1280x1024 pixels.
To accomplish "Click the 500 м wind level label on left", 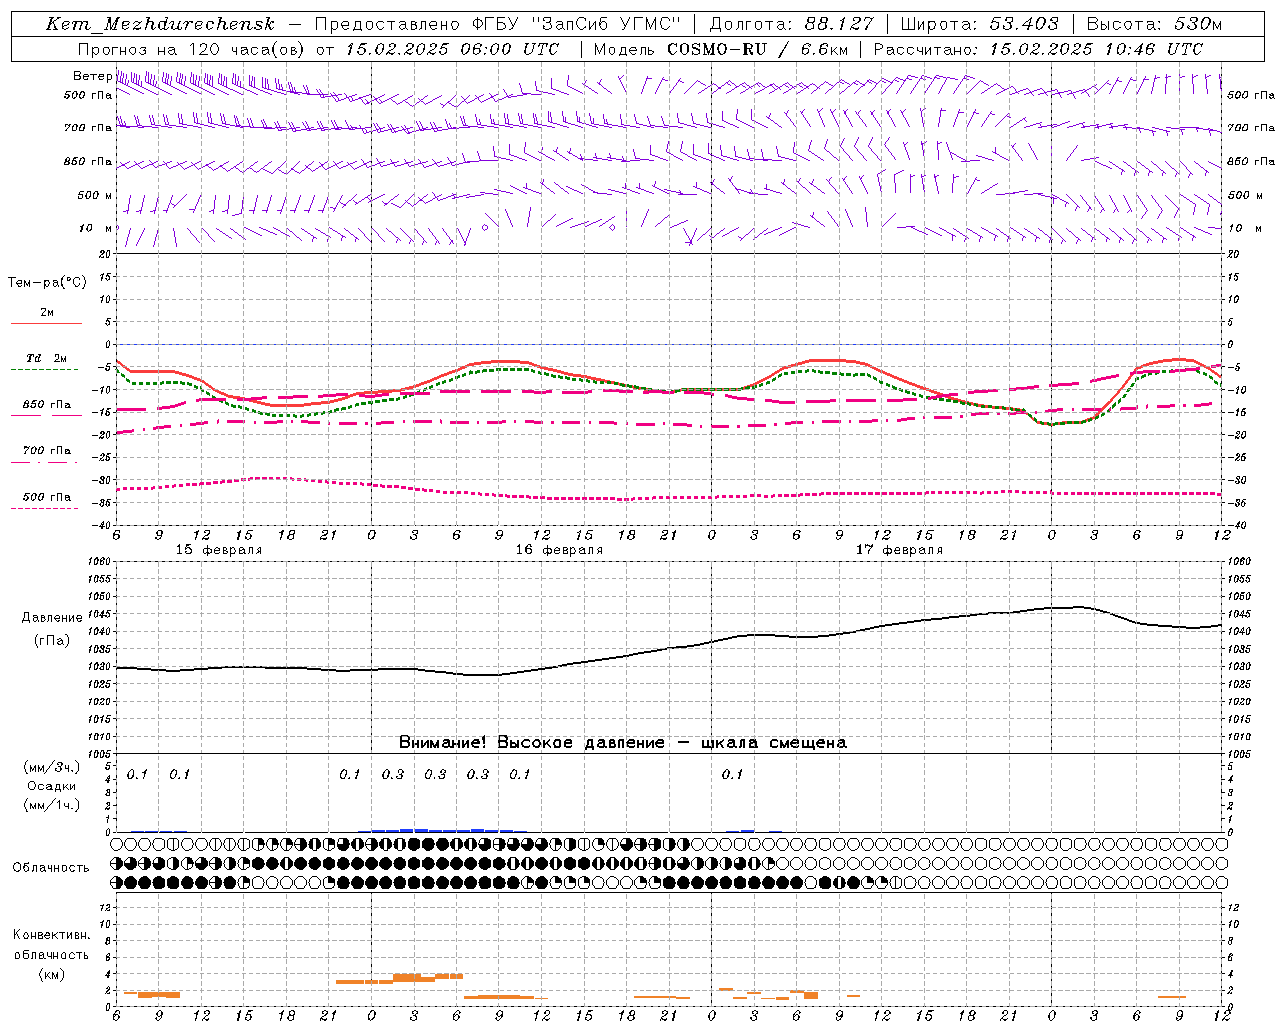I will (95, 195).
